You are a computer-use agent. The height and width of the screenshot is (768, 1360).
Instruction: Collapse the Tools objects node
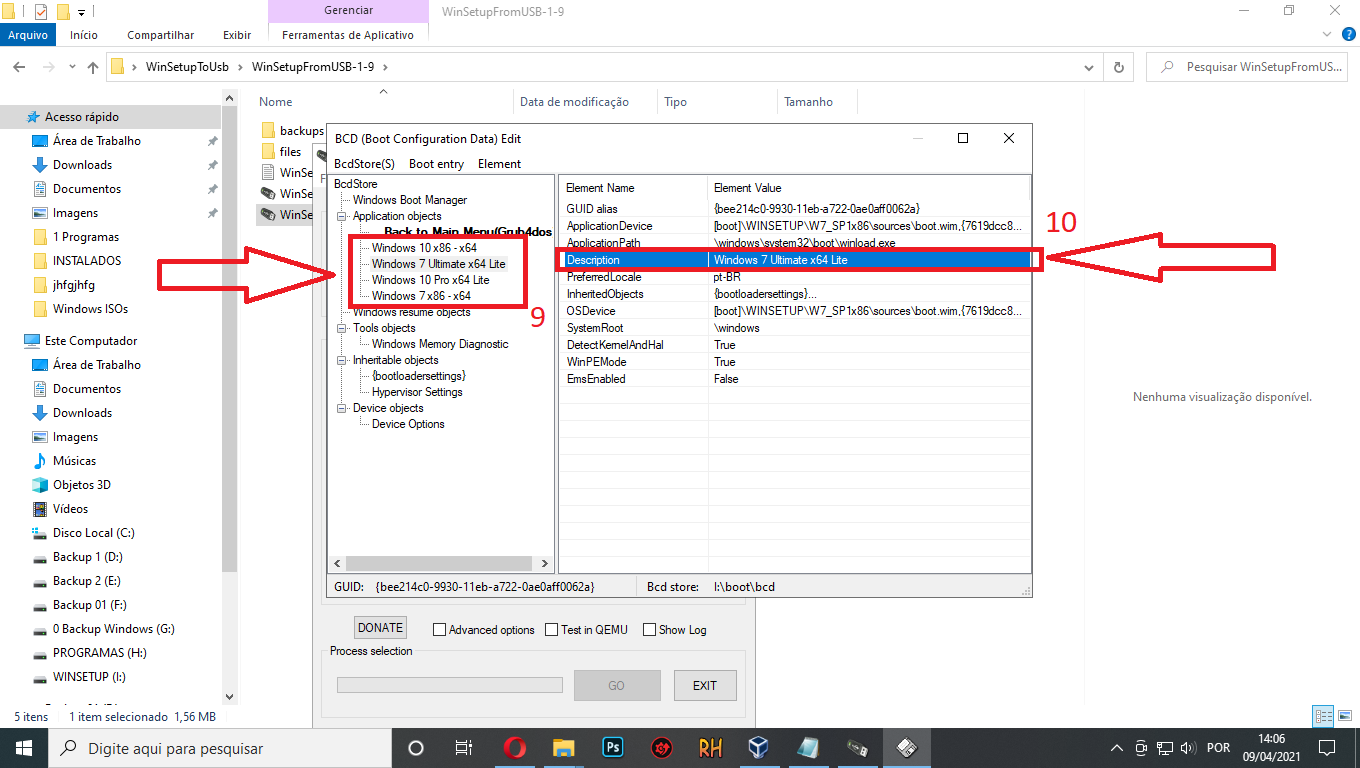[343, 328]
